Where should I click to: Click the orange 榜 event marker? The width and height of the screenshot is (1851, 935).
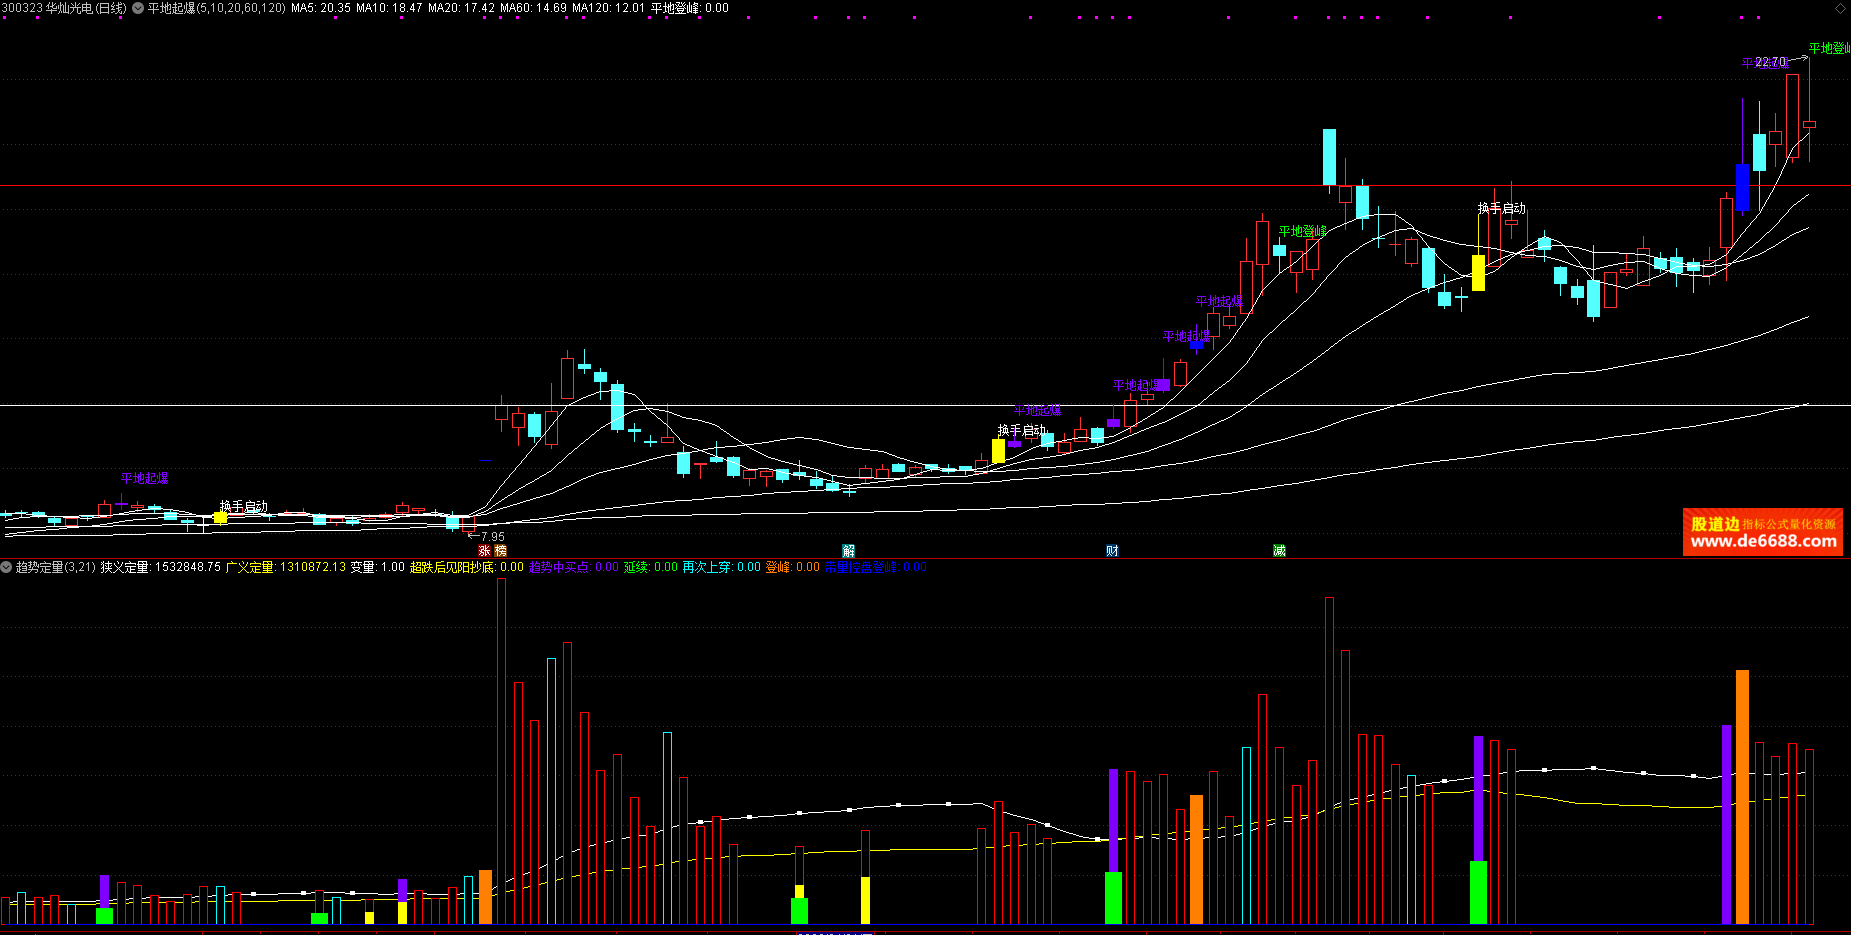[500, 551]
